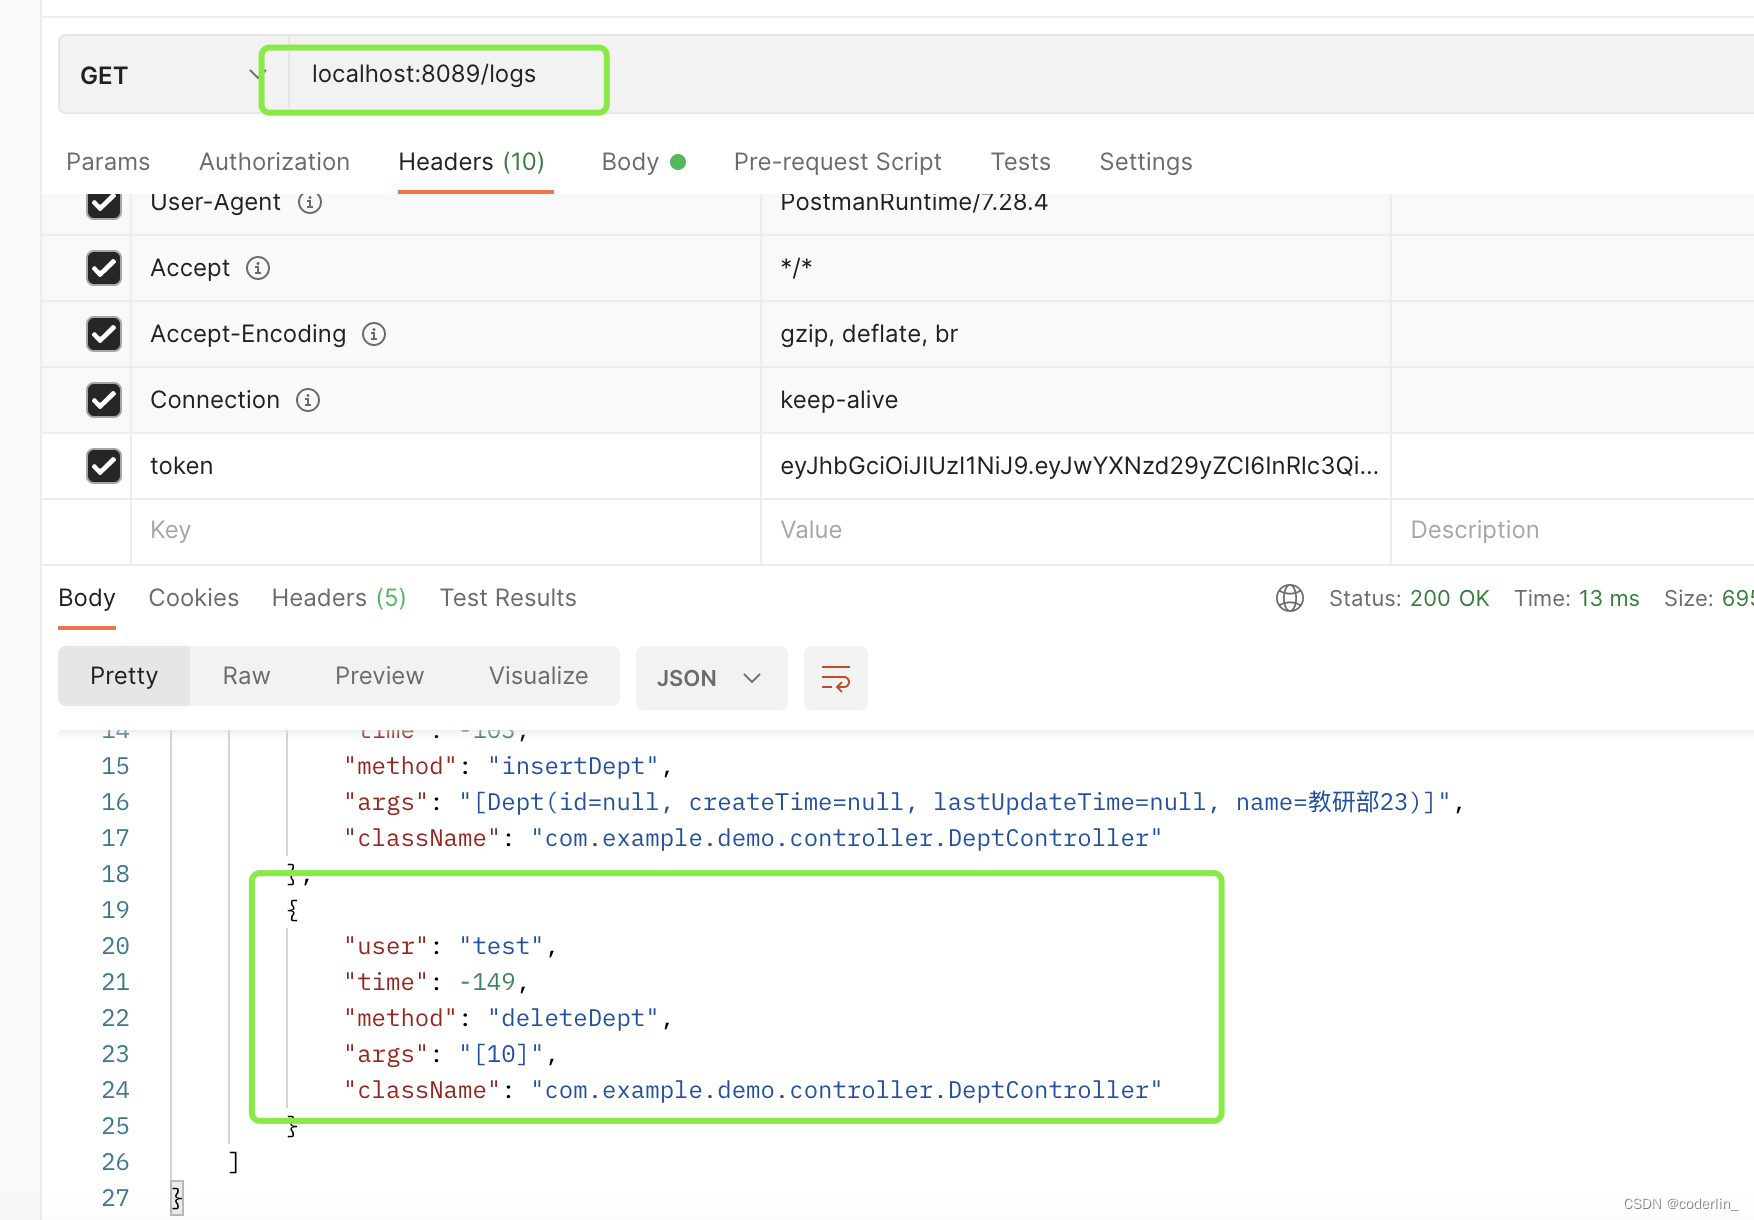Click the -149 time value

click(x=487, y=982)
